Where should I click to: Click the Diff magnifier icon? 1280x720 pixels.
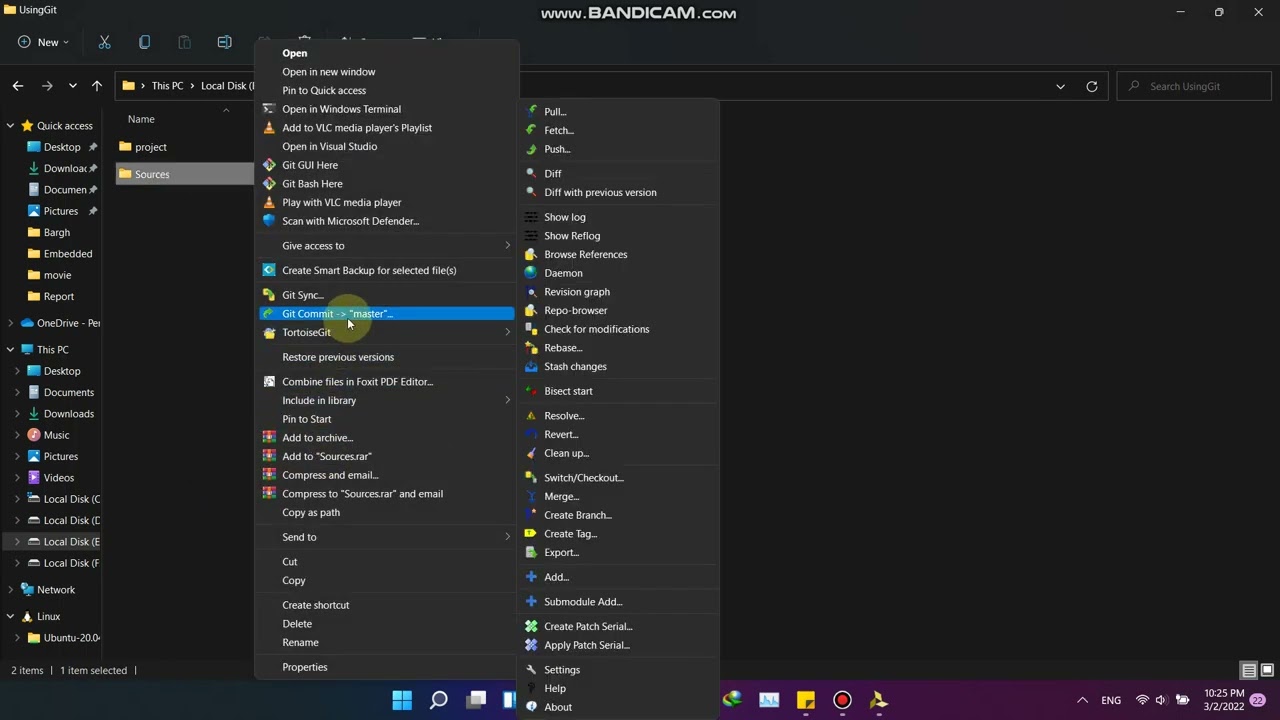point(532,174)
